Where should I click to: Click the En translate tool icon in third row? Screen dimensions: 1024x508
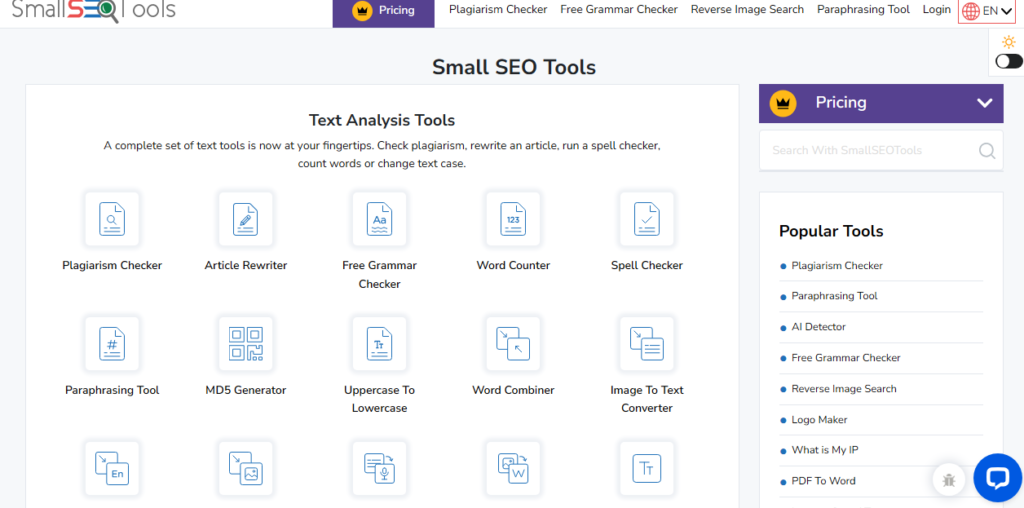pos(112,468)
